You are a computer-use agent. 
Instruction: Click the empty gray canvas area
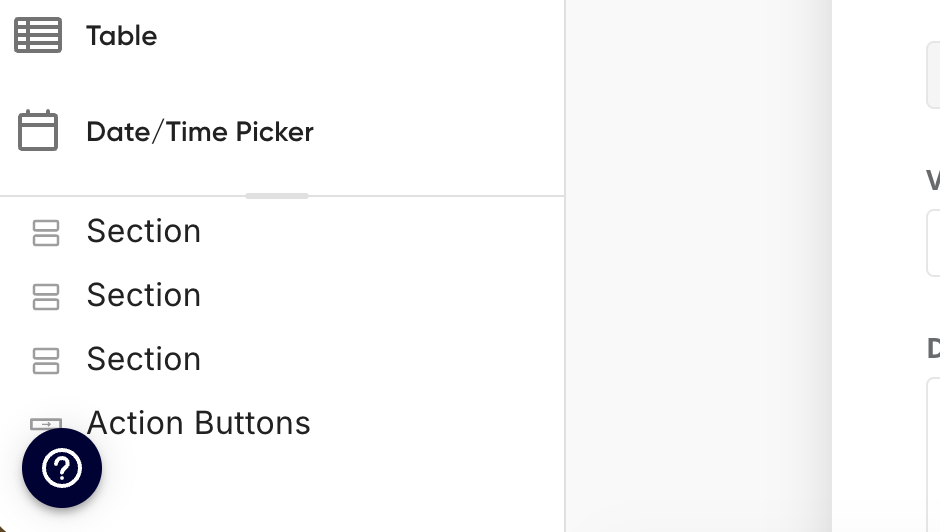[698, 266]
